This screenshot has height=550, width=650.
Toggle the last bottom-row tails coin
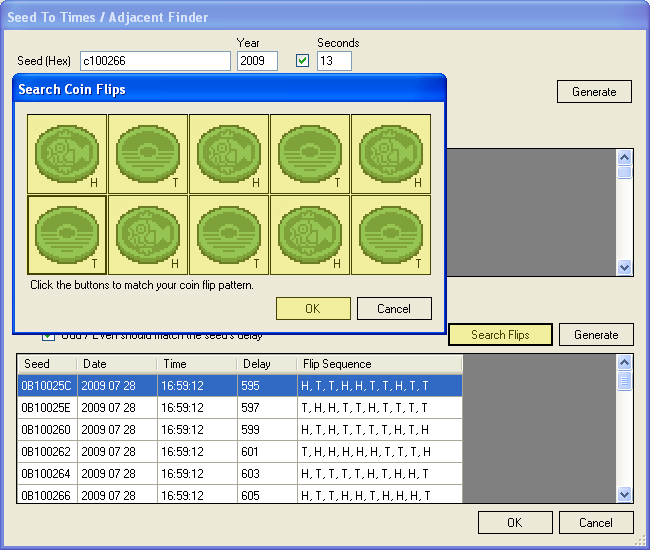[x=390, y=234]
